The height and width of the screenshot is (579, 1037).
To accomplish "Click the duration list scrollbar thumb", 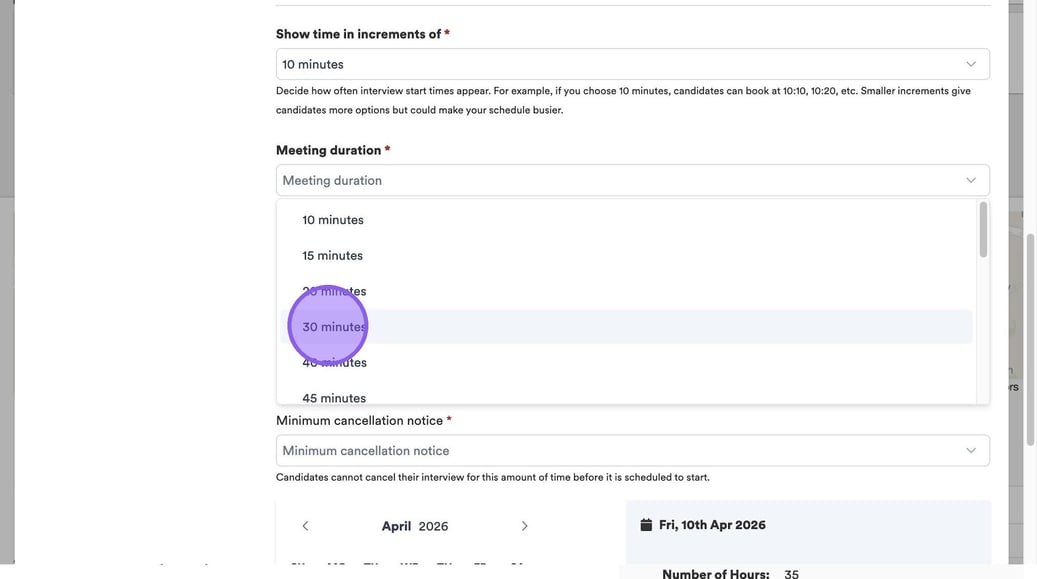I will pyautogui.click(x=983, y=230).
